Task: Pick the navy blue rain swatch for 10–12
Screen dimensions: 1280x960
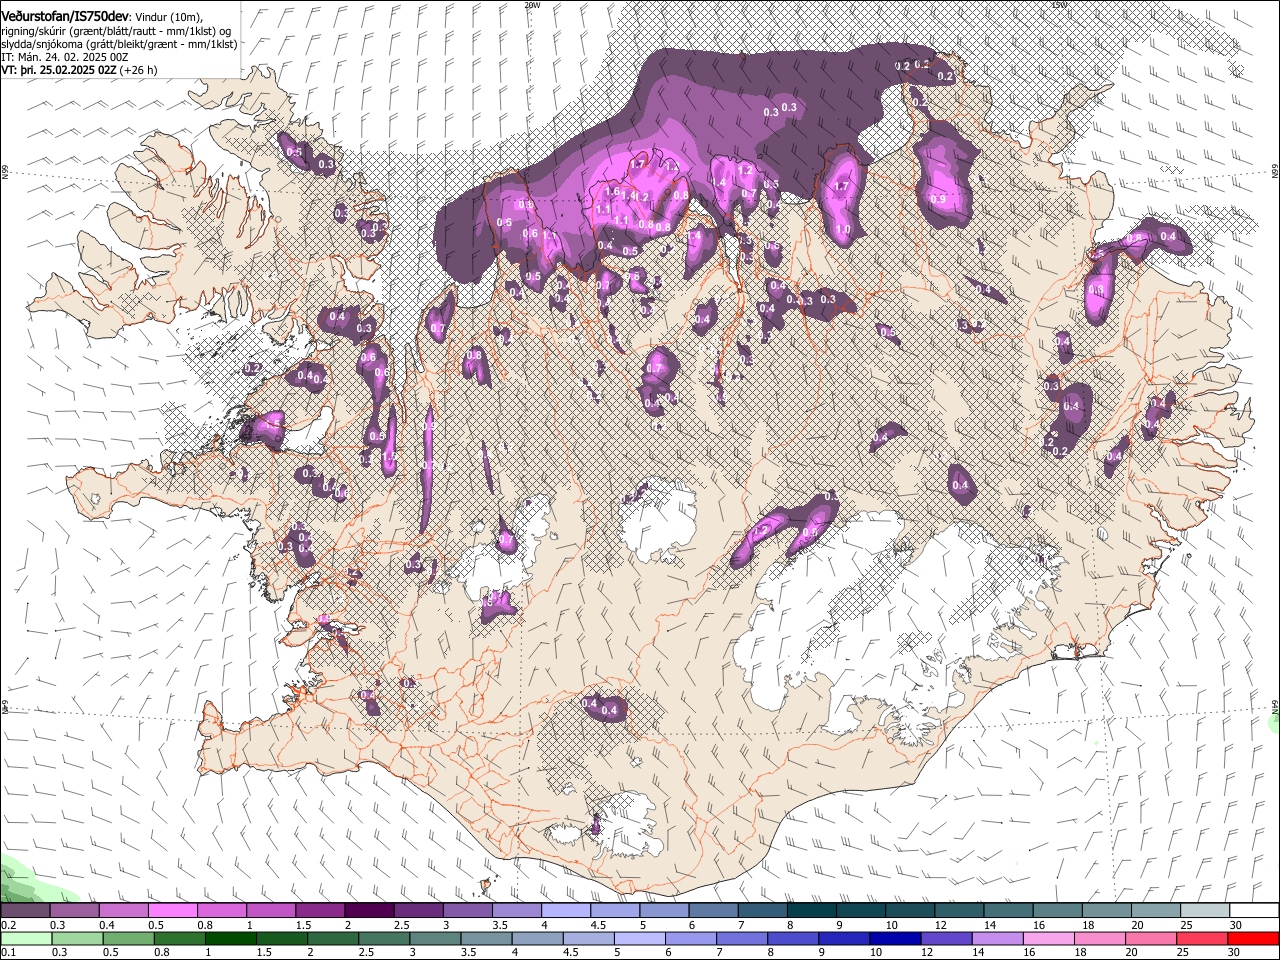Action: point(894,939)
